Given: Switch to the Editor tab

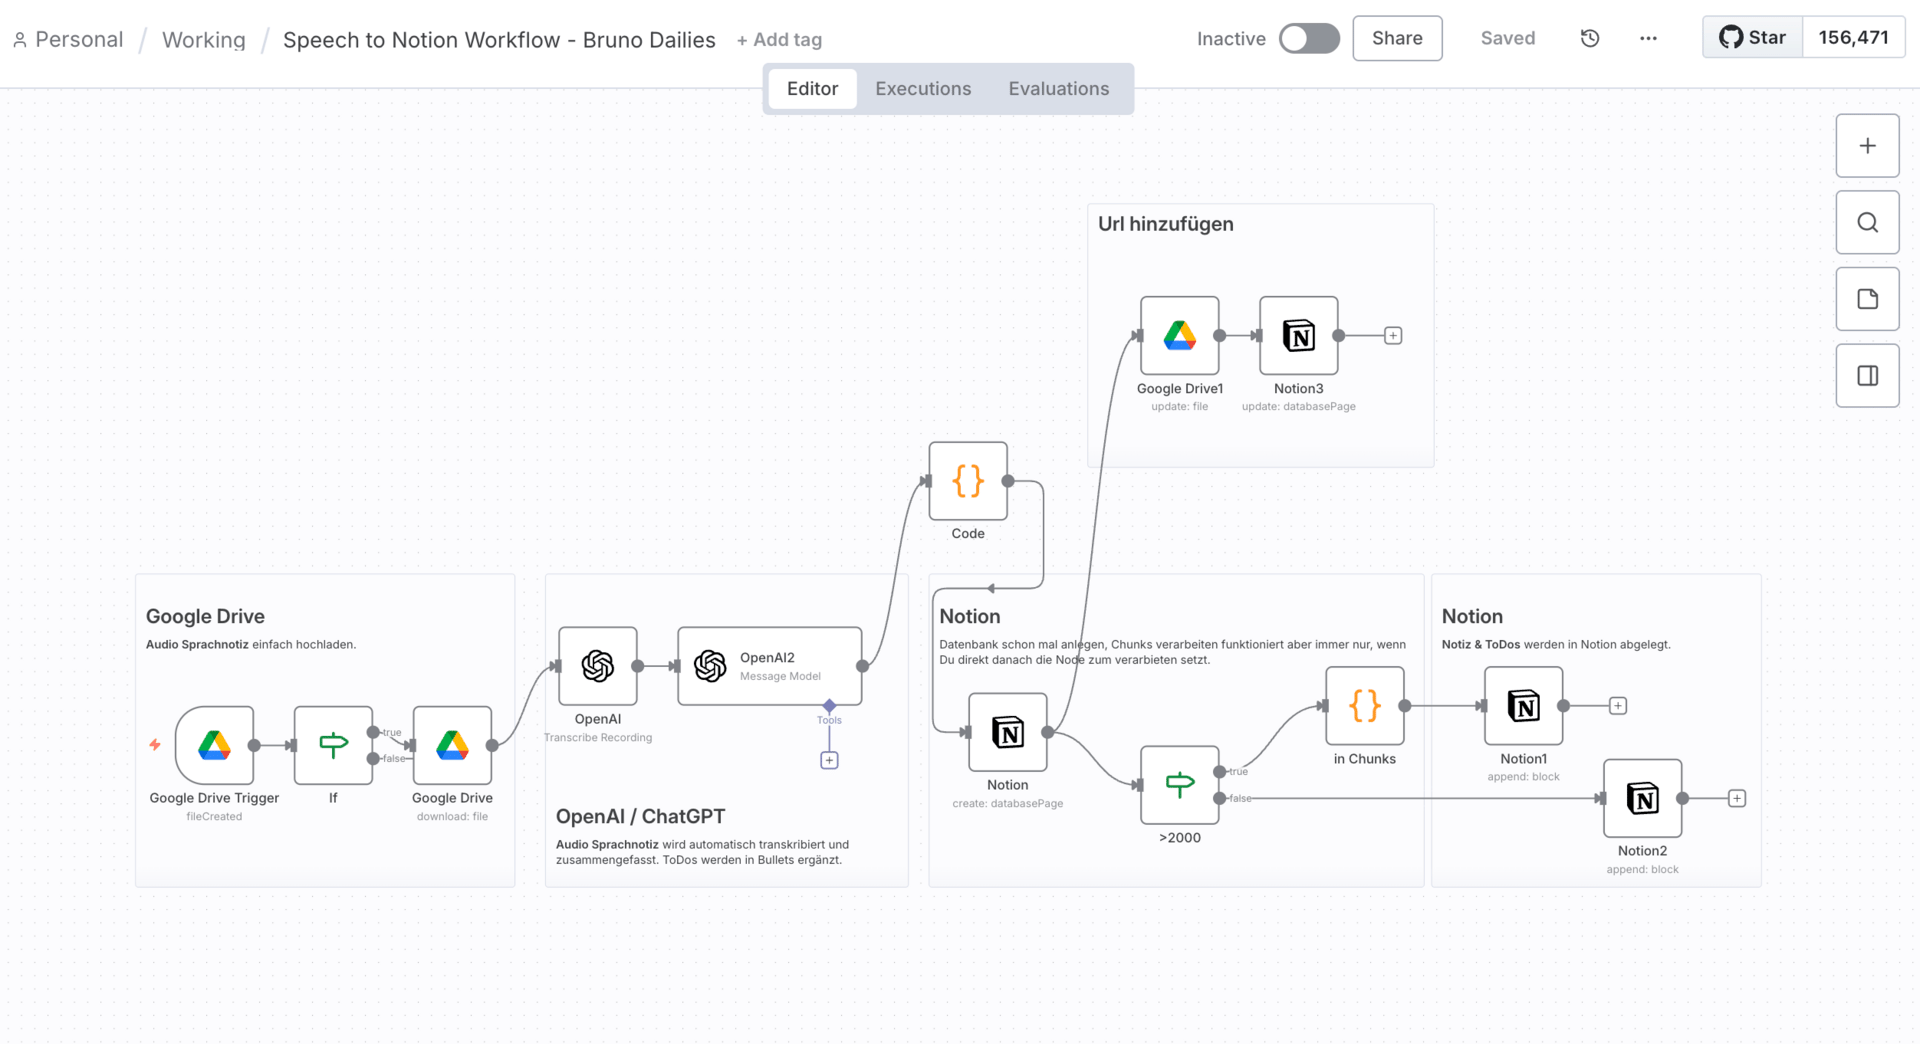Looking at the screenshot, I should [x=812, y=88].
